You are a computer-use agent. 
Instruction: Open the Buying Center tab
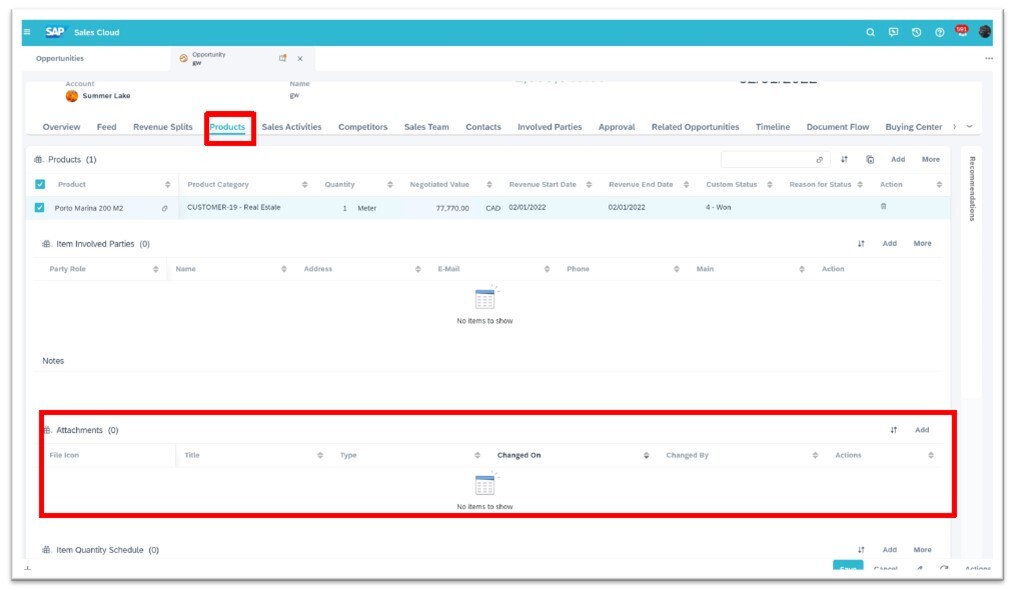coord(914,127)
